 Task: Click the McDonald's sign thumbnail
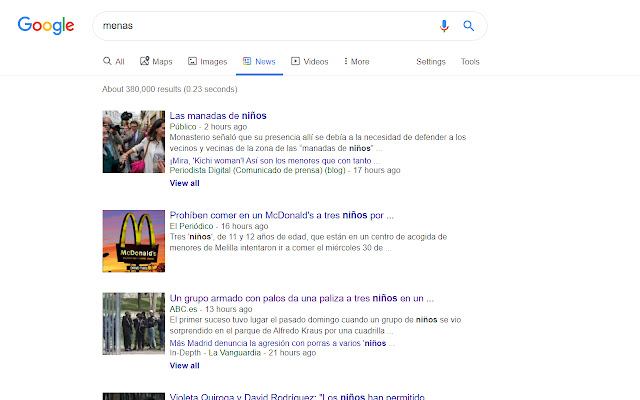(134, 241)
